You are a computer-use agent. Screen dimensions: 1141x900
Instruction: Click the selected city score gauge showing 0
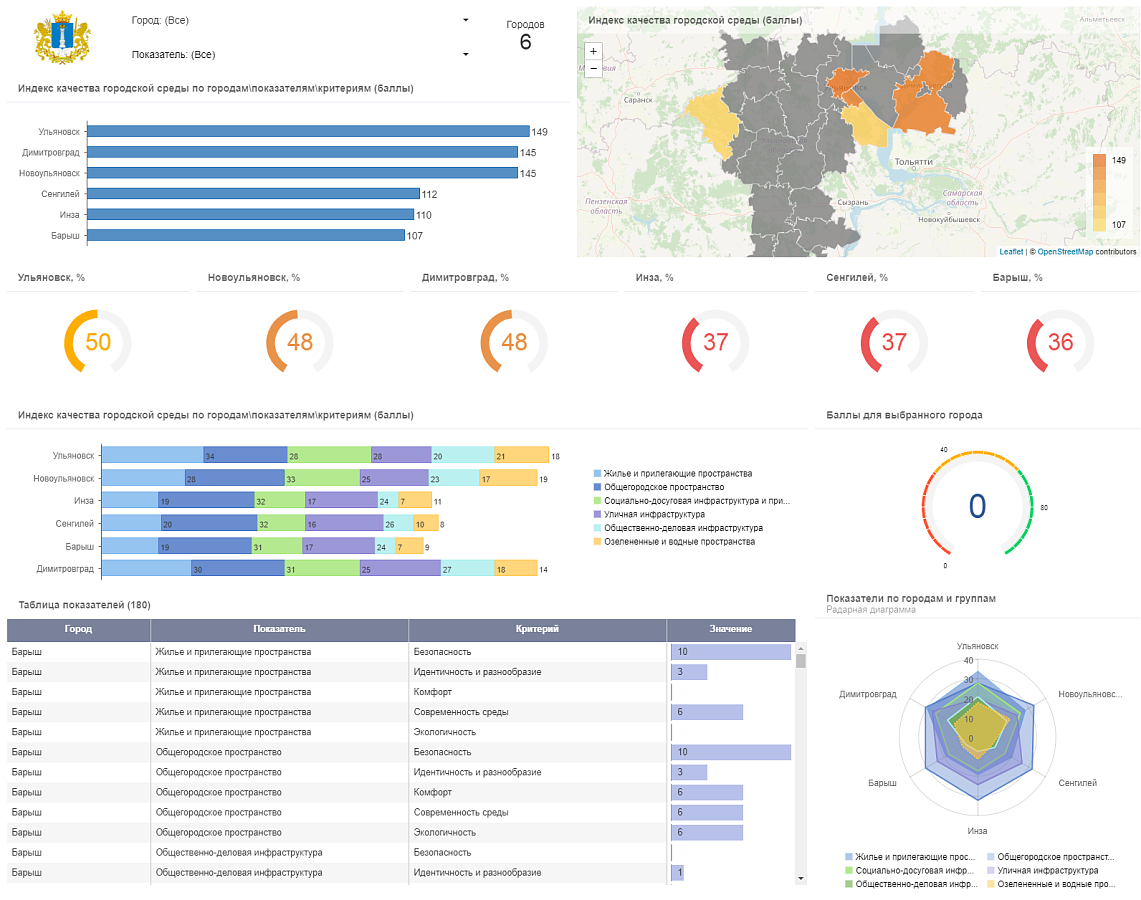[x=977, y=506]
